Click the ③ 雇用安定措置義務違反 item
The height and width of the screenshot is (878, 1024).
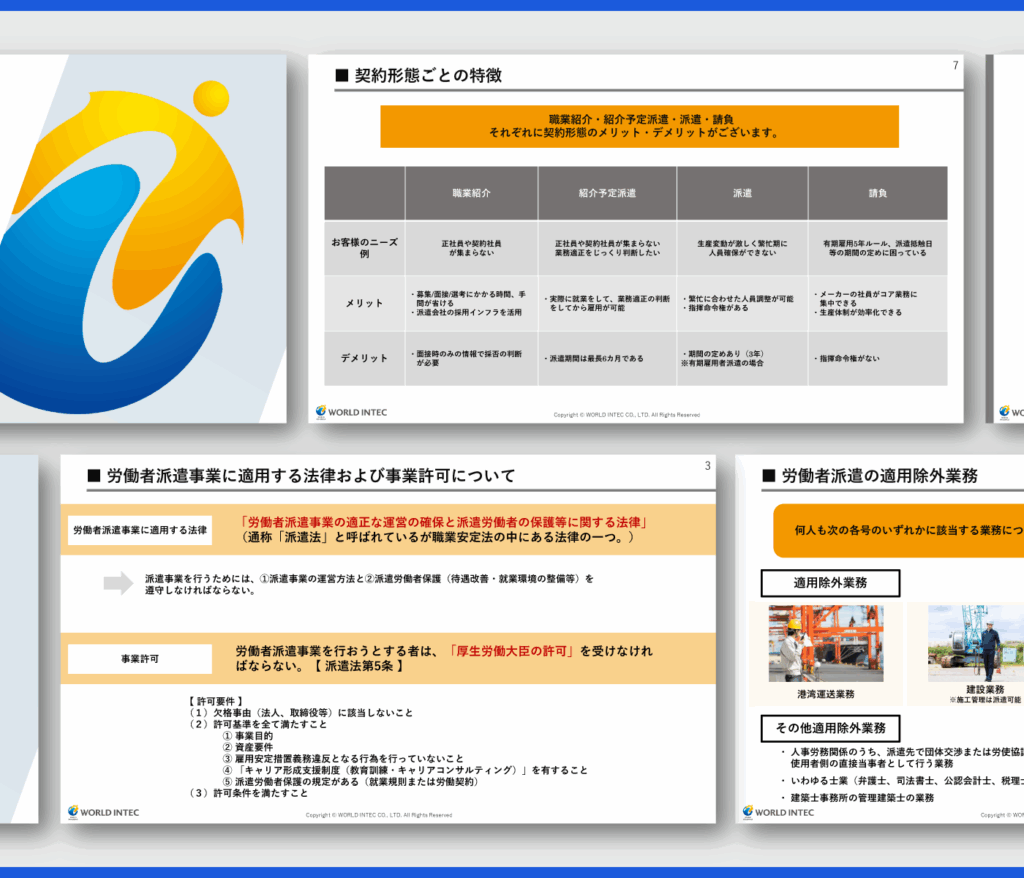pos(343,758)
